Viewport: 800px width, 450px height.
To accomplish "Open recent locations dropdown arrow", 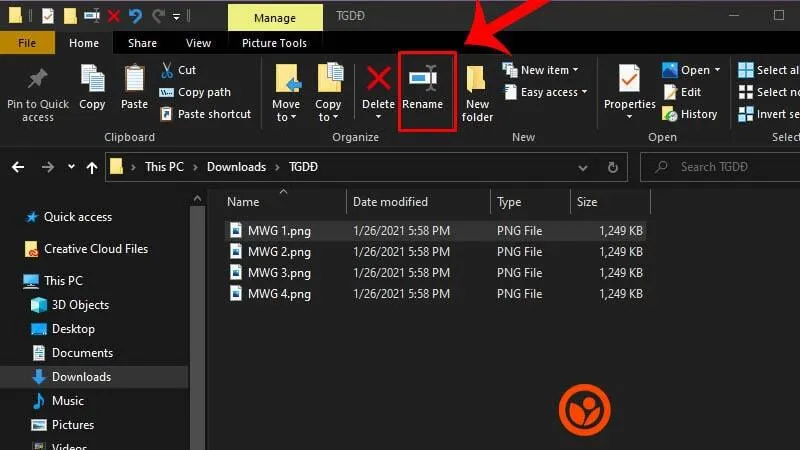I will pos(71,166).
